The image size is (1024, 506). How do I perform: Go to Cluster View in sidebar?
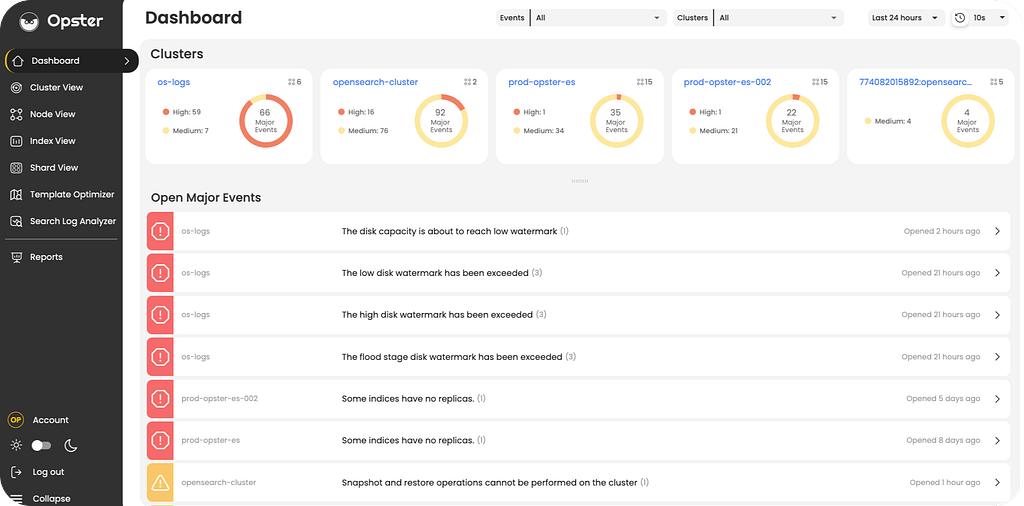tap(56, 87)
